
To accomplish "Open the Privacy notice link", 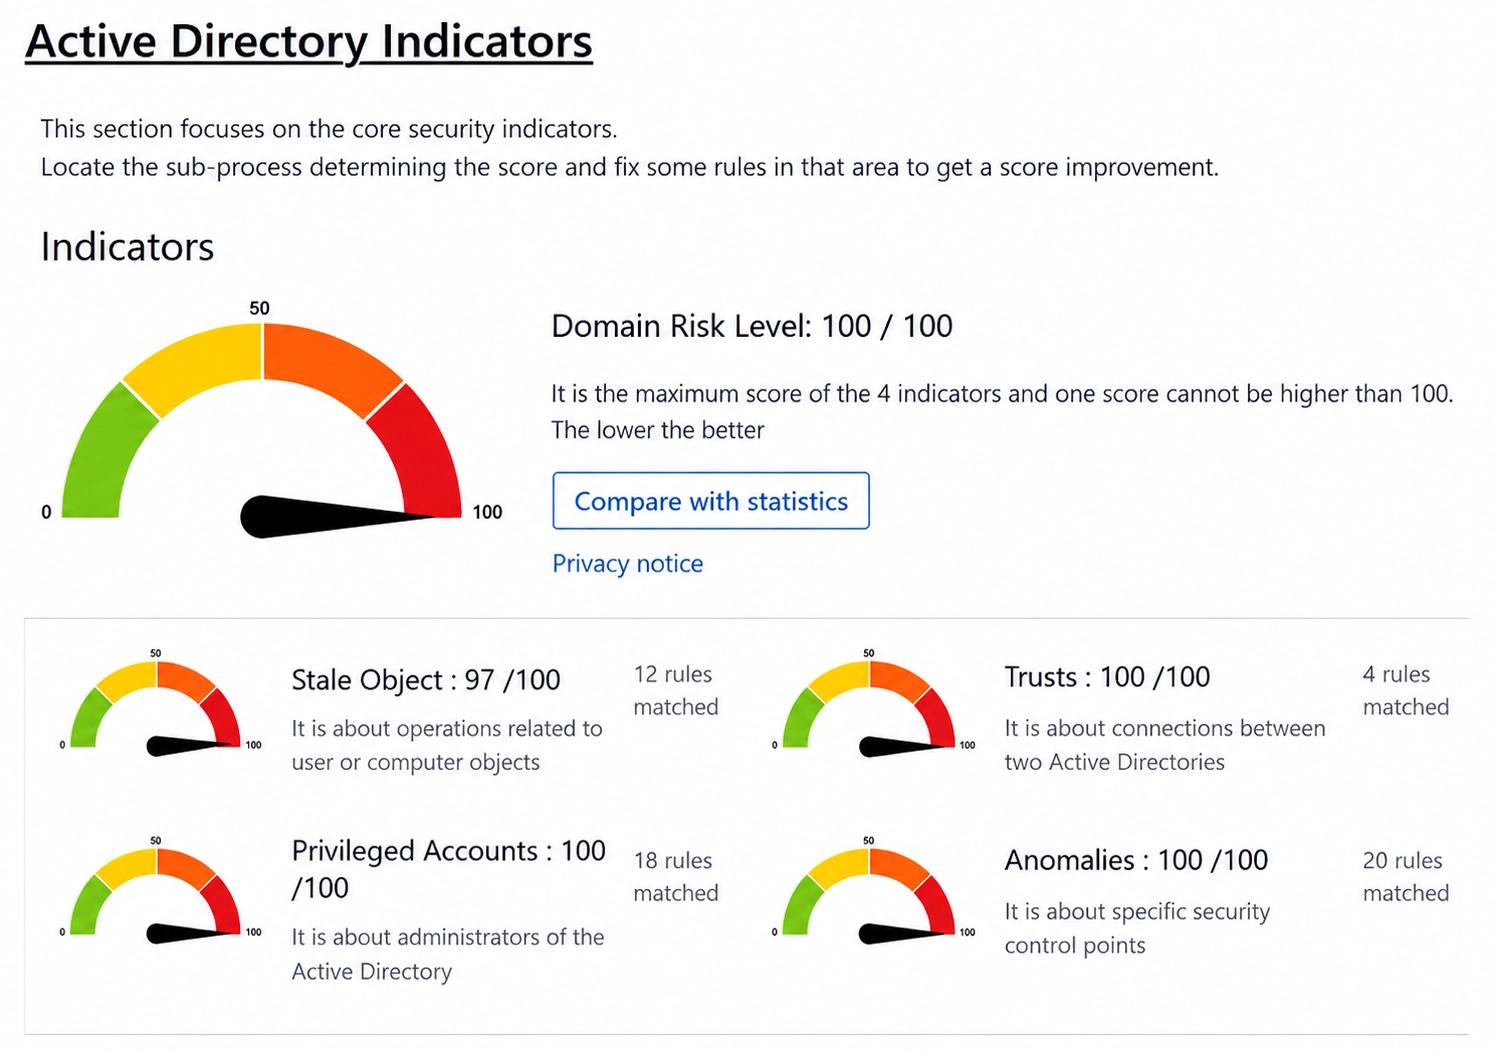I will (x=628, y=563).
